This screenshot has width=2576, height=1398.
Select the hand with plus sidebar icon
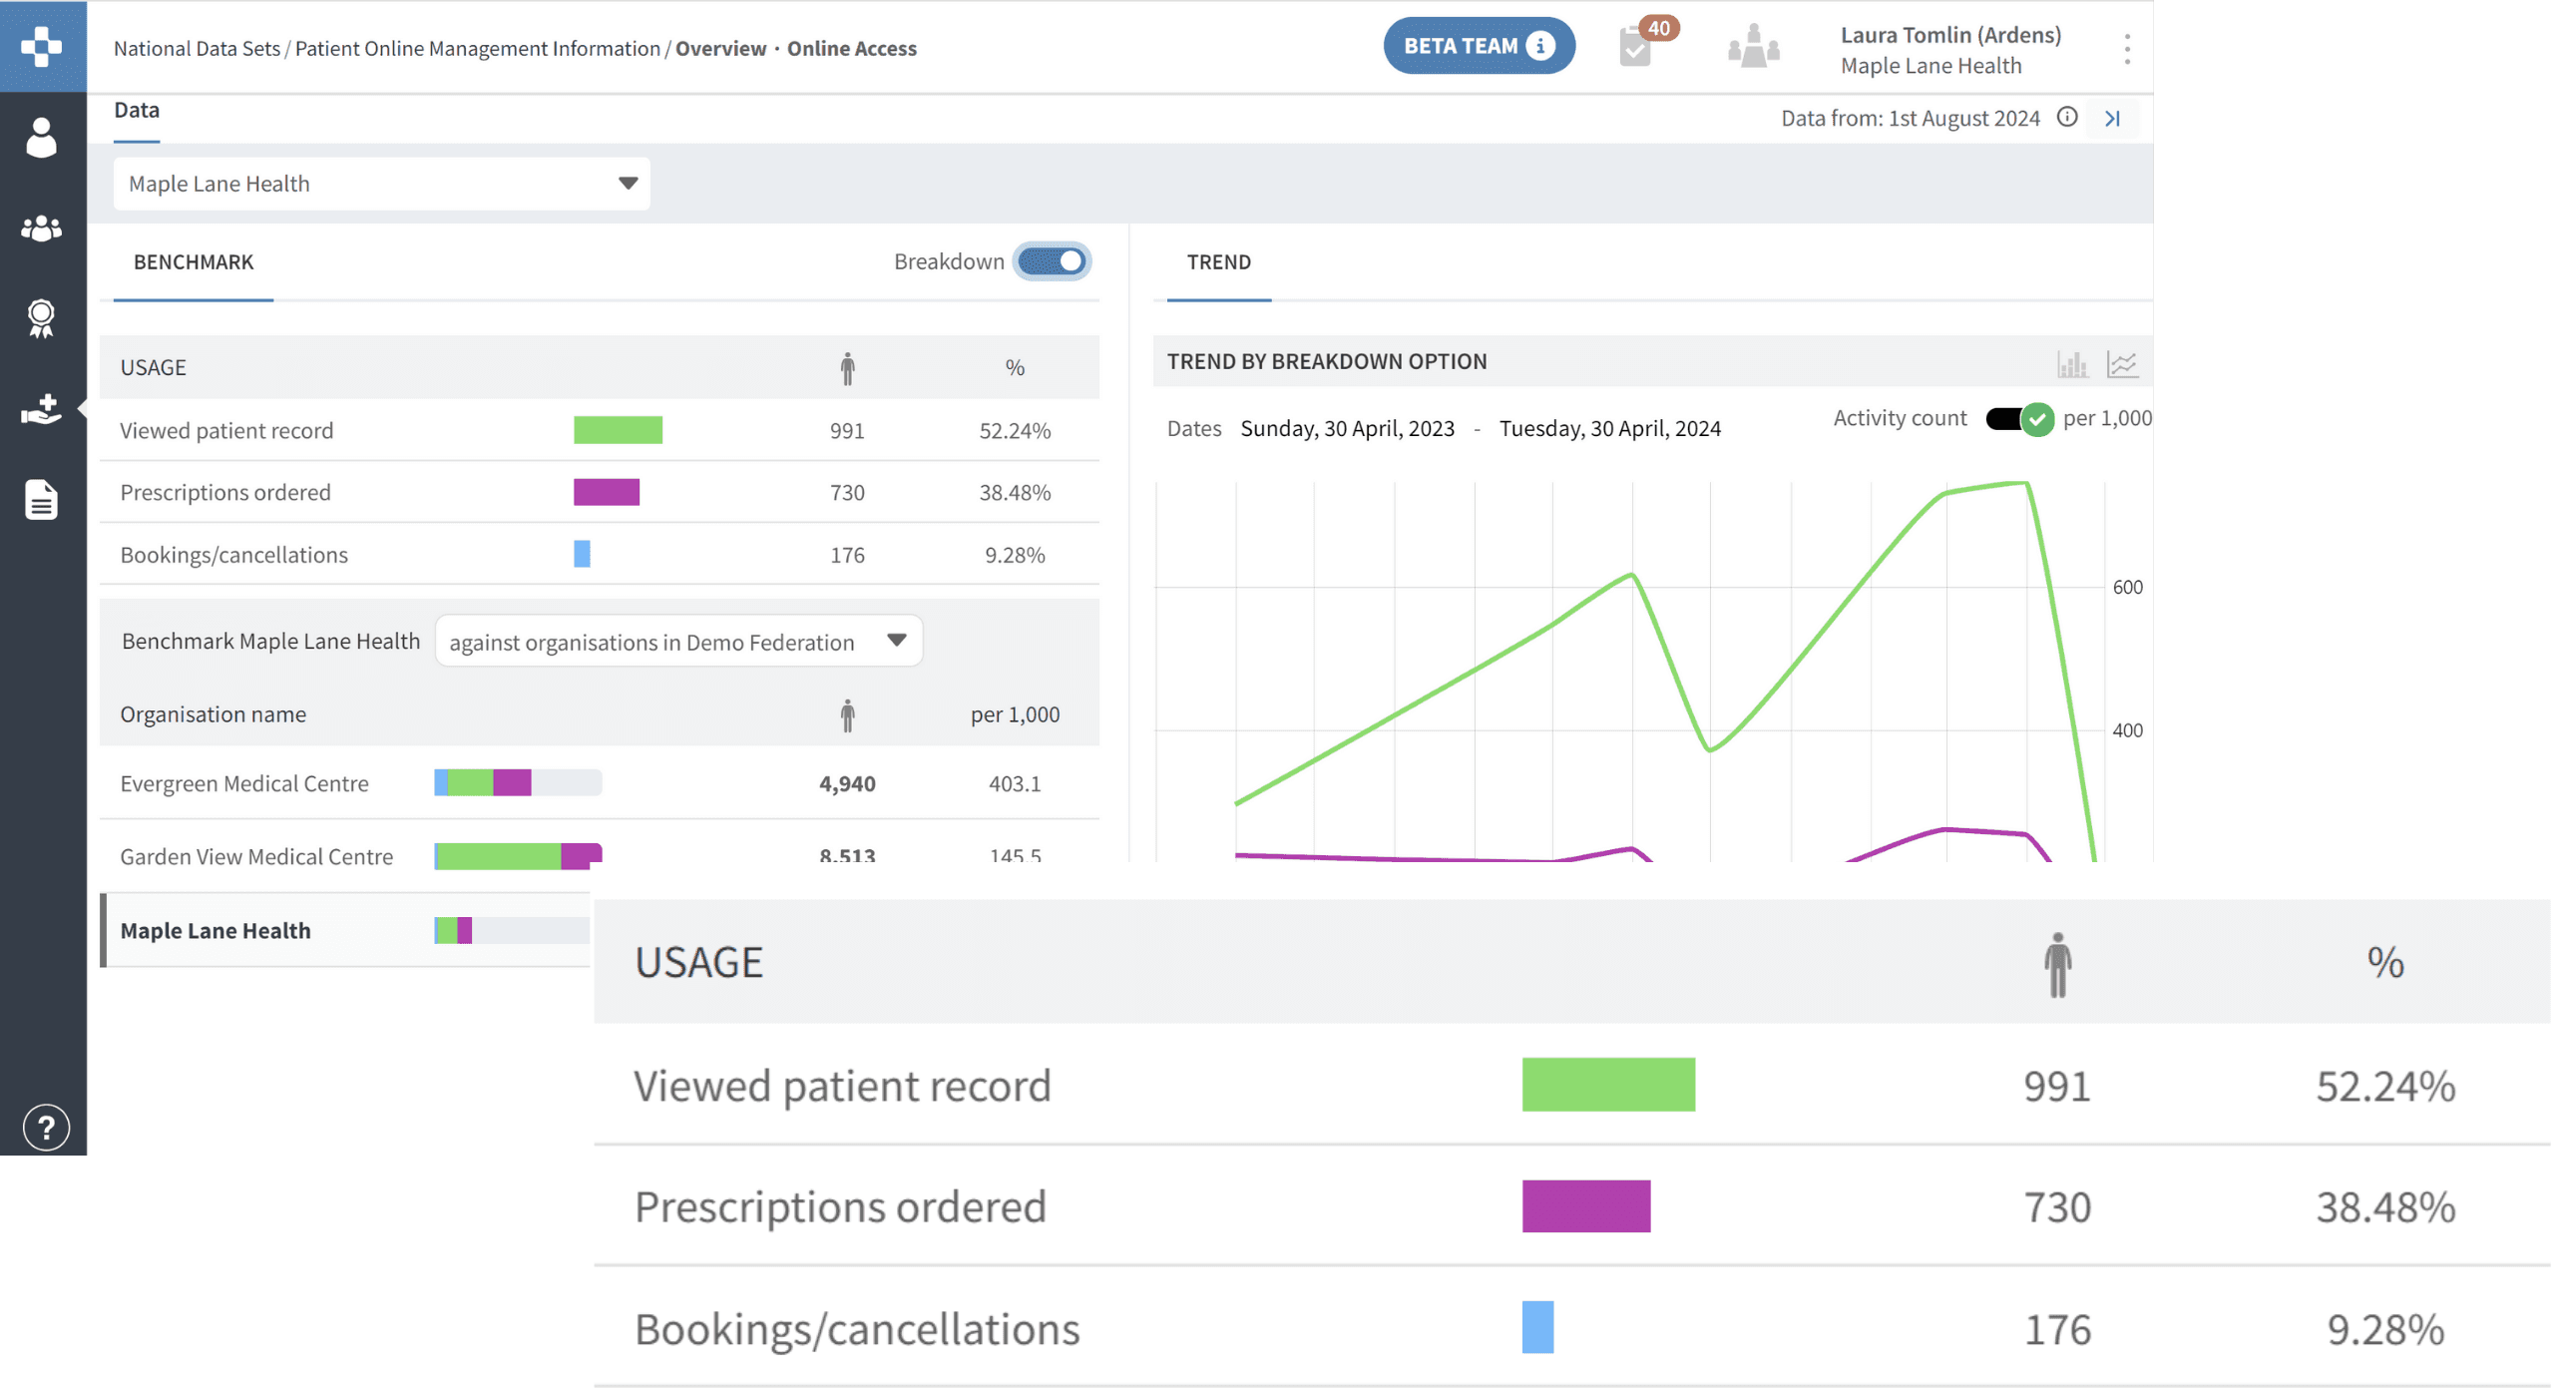click(x=41, y=408)
